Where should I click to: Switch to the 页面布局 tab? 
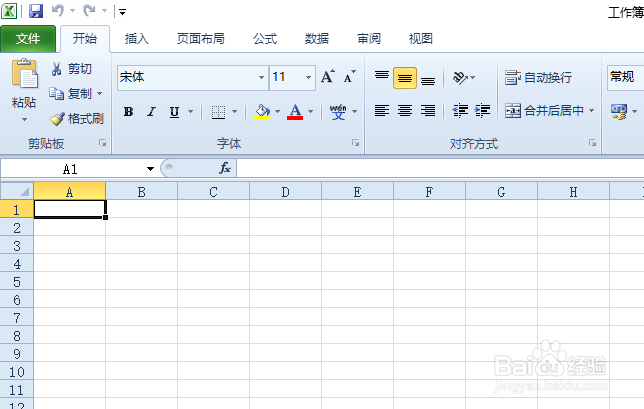point(201,39)
